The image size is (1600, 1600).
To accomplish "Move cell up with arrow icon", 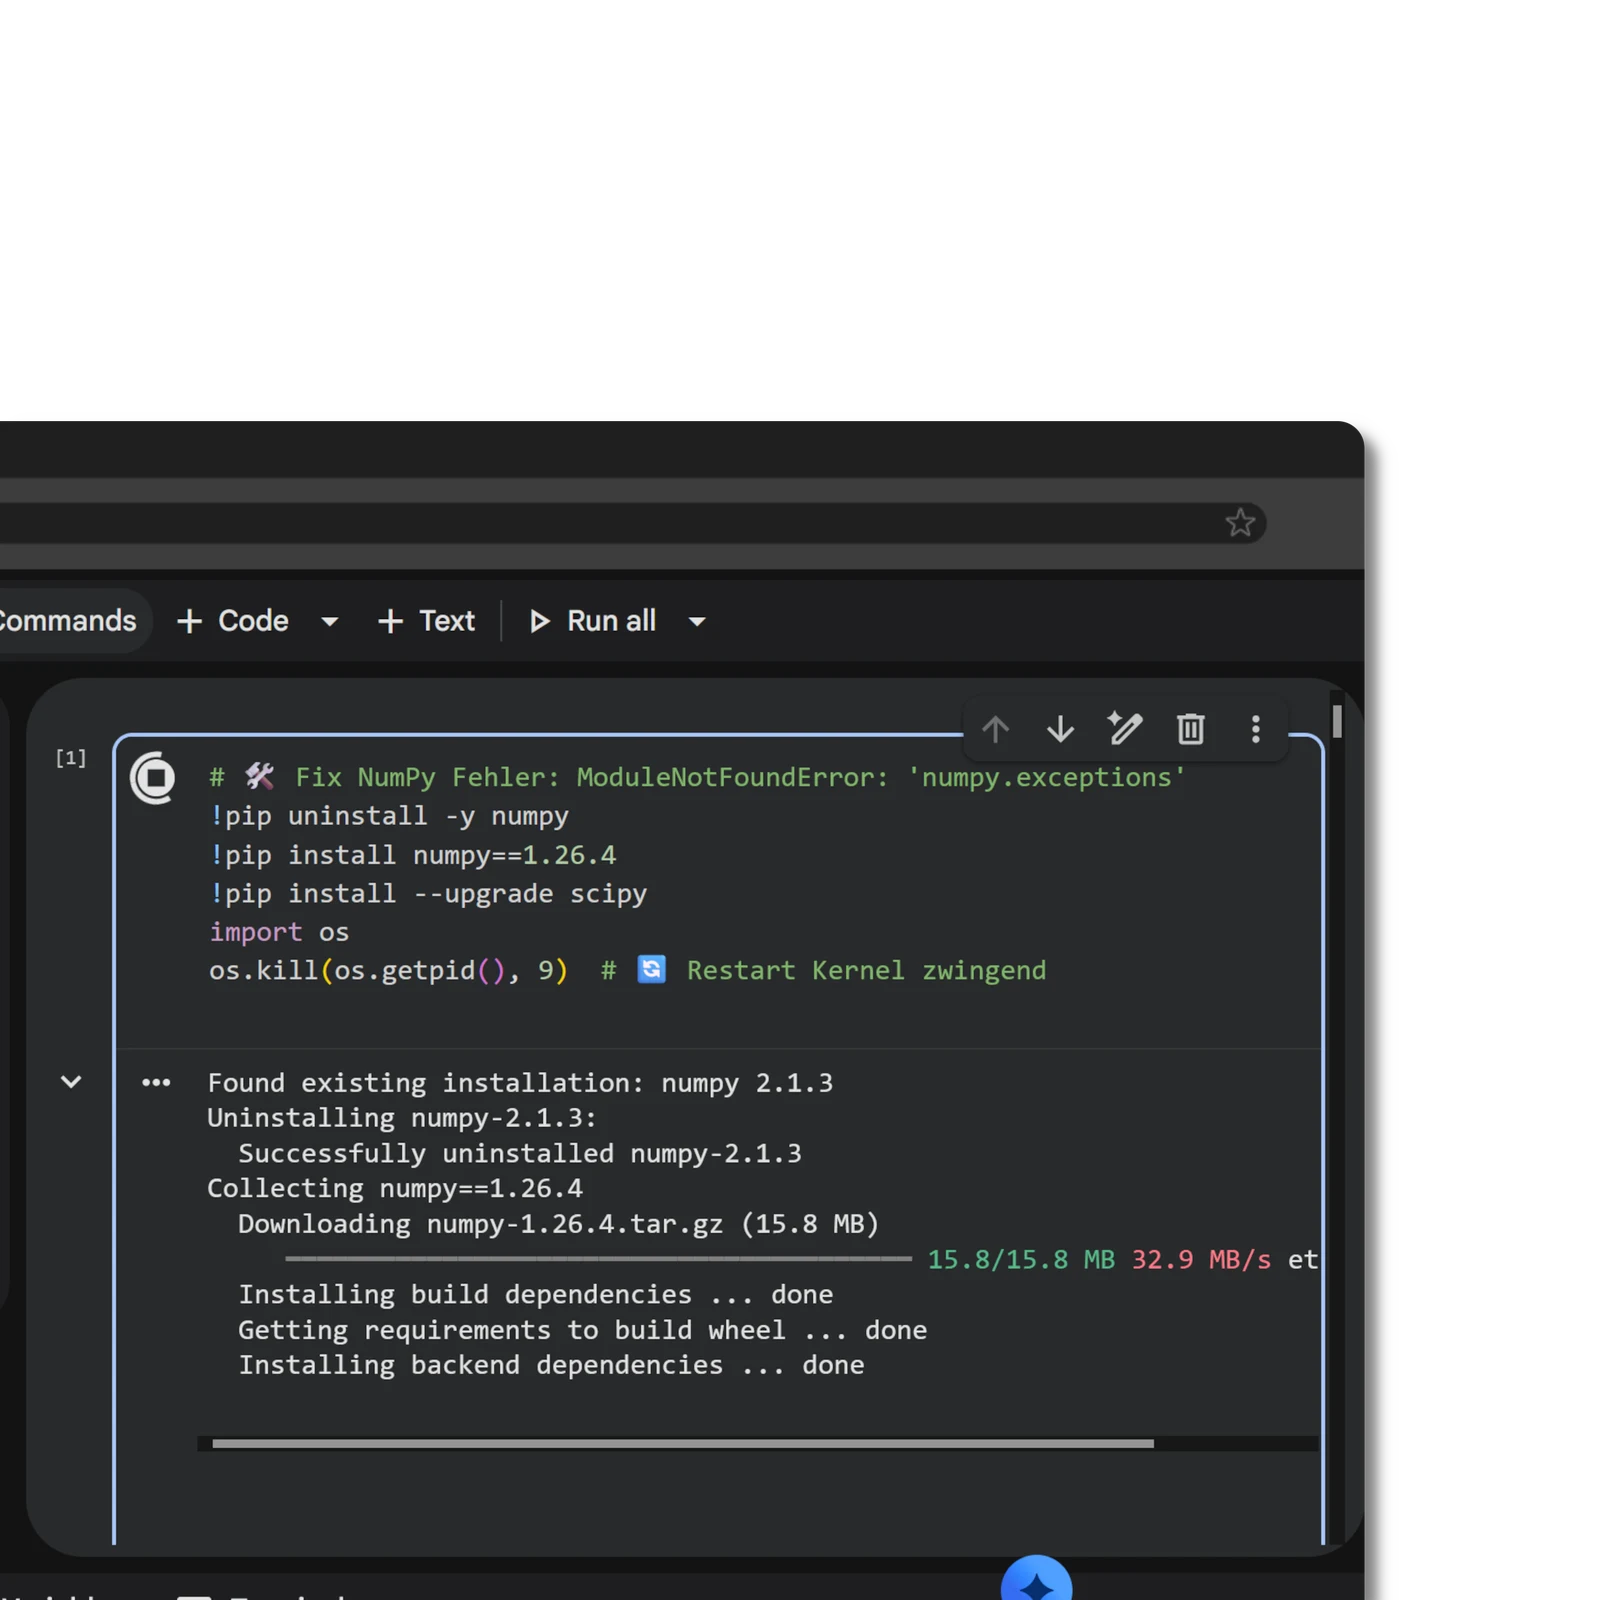I will [995, 729].
